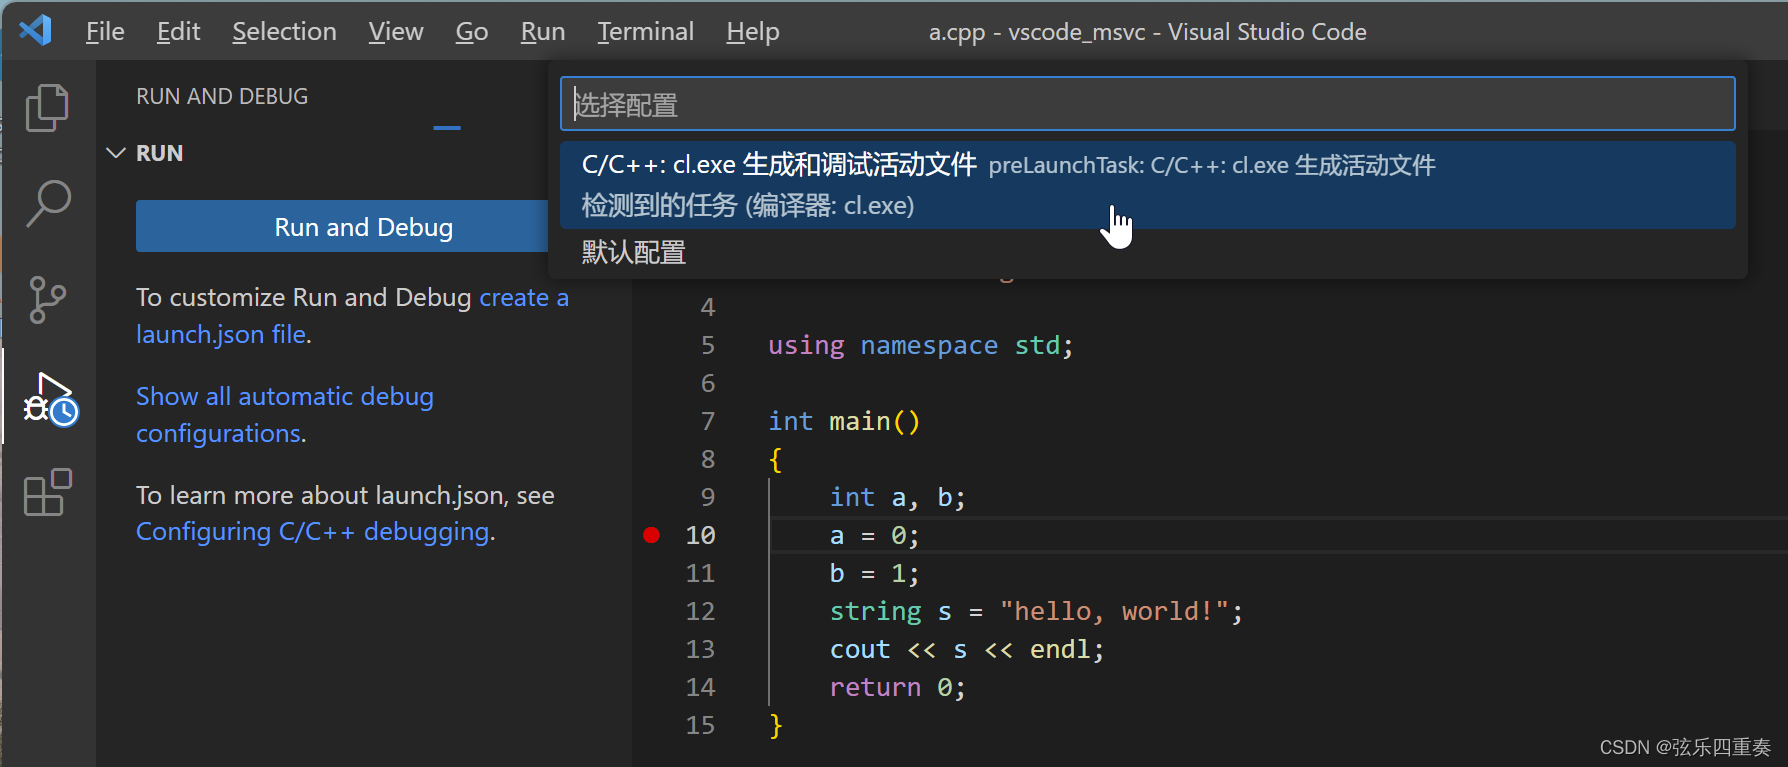Follow the 'create a launch.json file' link
This screenshot has width=1788, height=767.
point(352,316)
